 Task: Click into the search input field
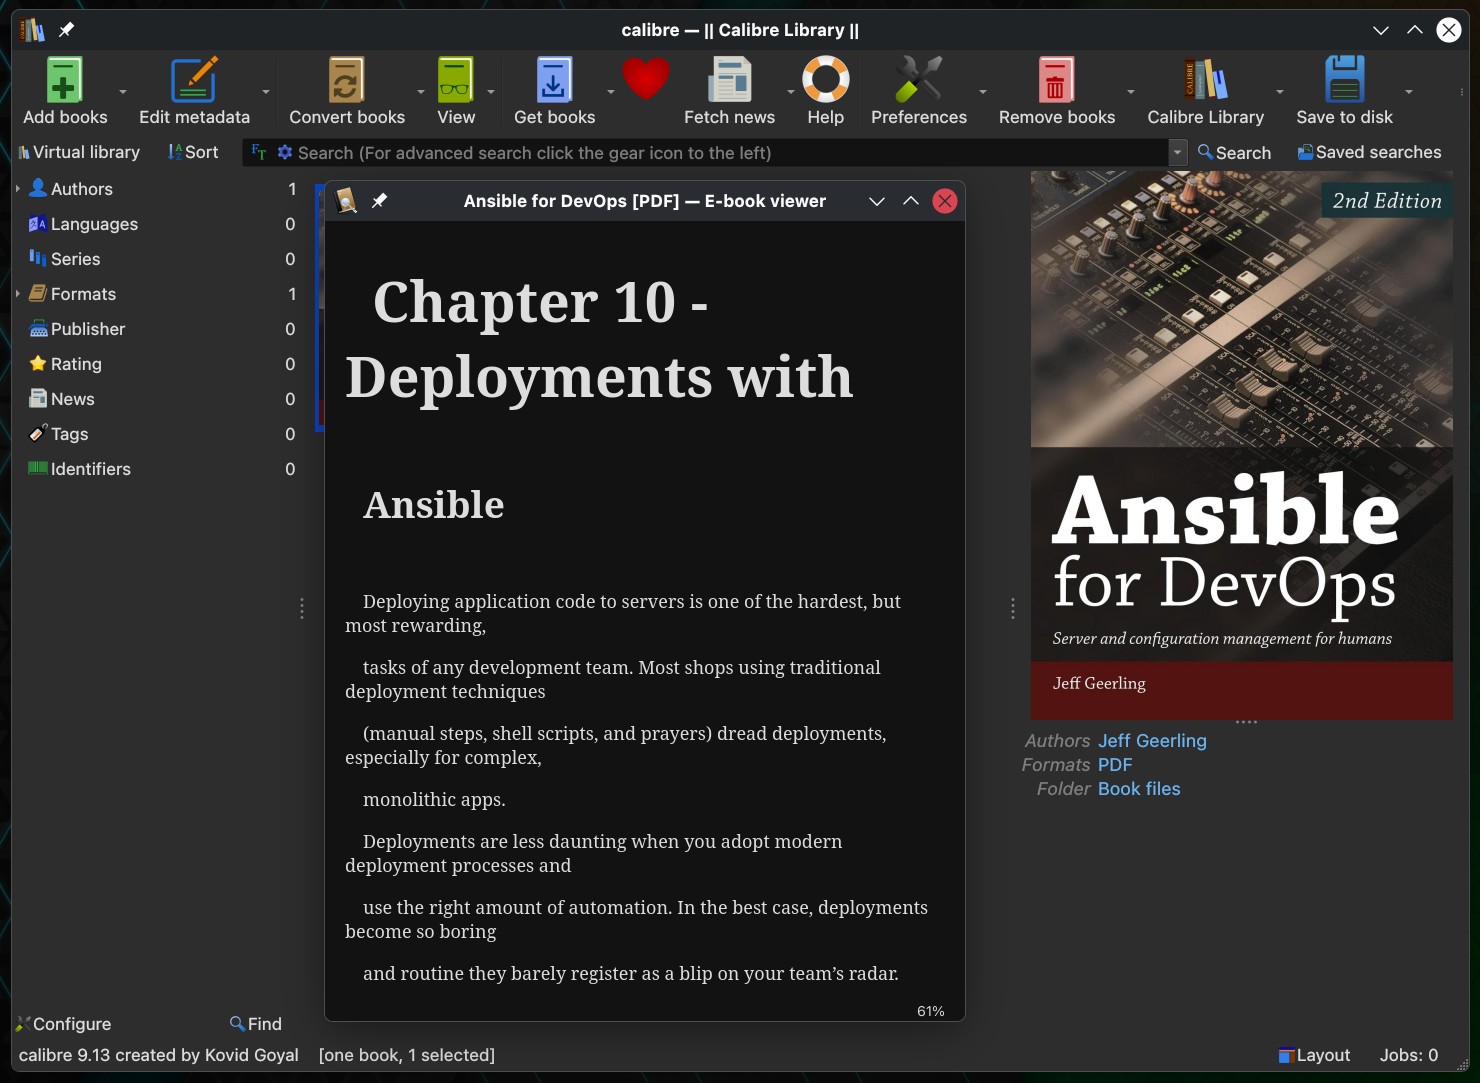[x=731, y=152]
